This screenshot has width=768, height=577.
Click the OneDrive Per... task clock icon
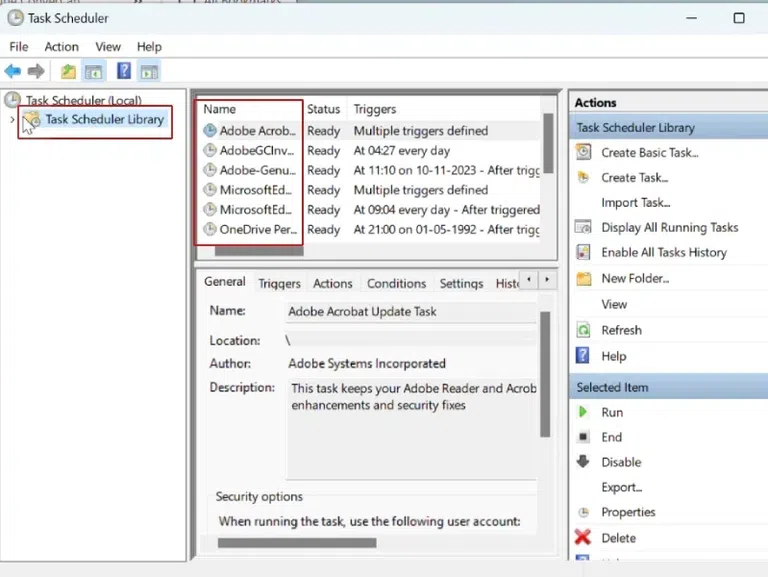tap(210, 229)
